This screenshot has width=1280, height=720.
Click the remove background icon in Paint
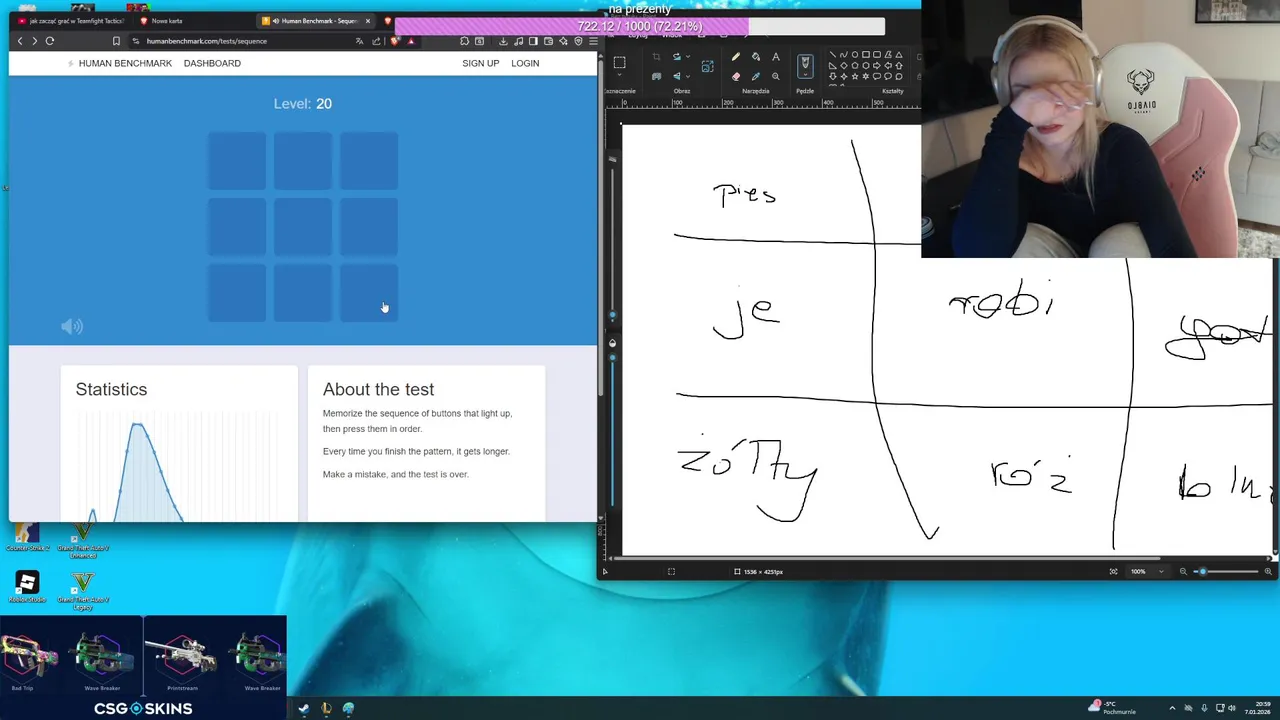(656, 77)
